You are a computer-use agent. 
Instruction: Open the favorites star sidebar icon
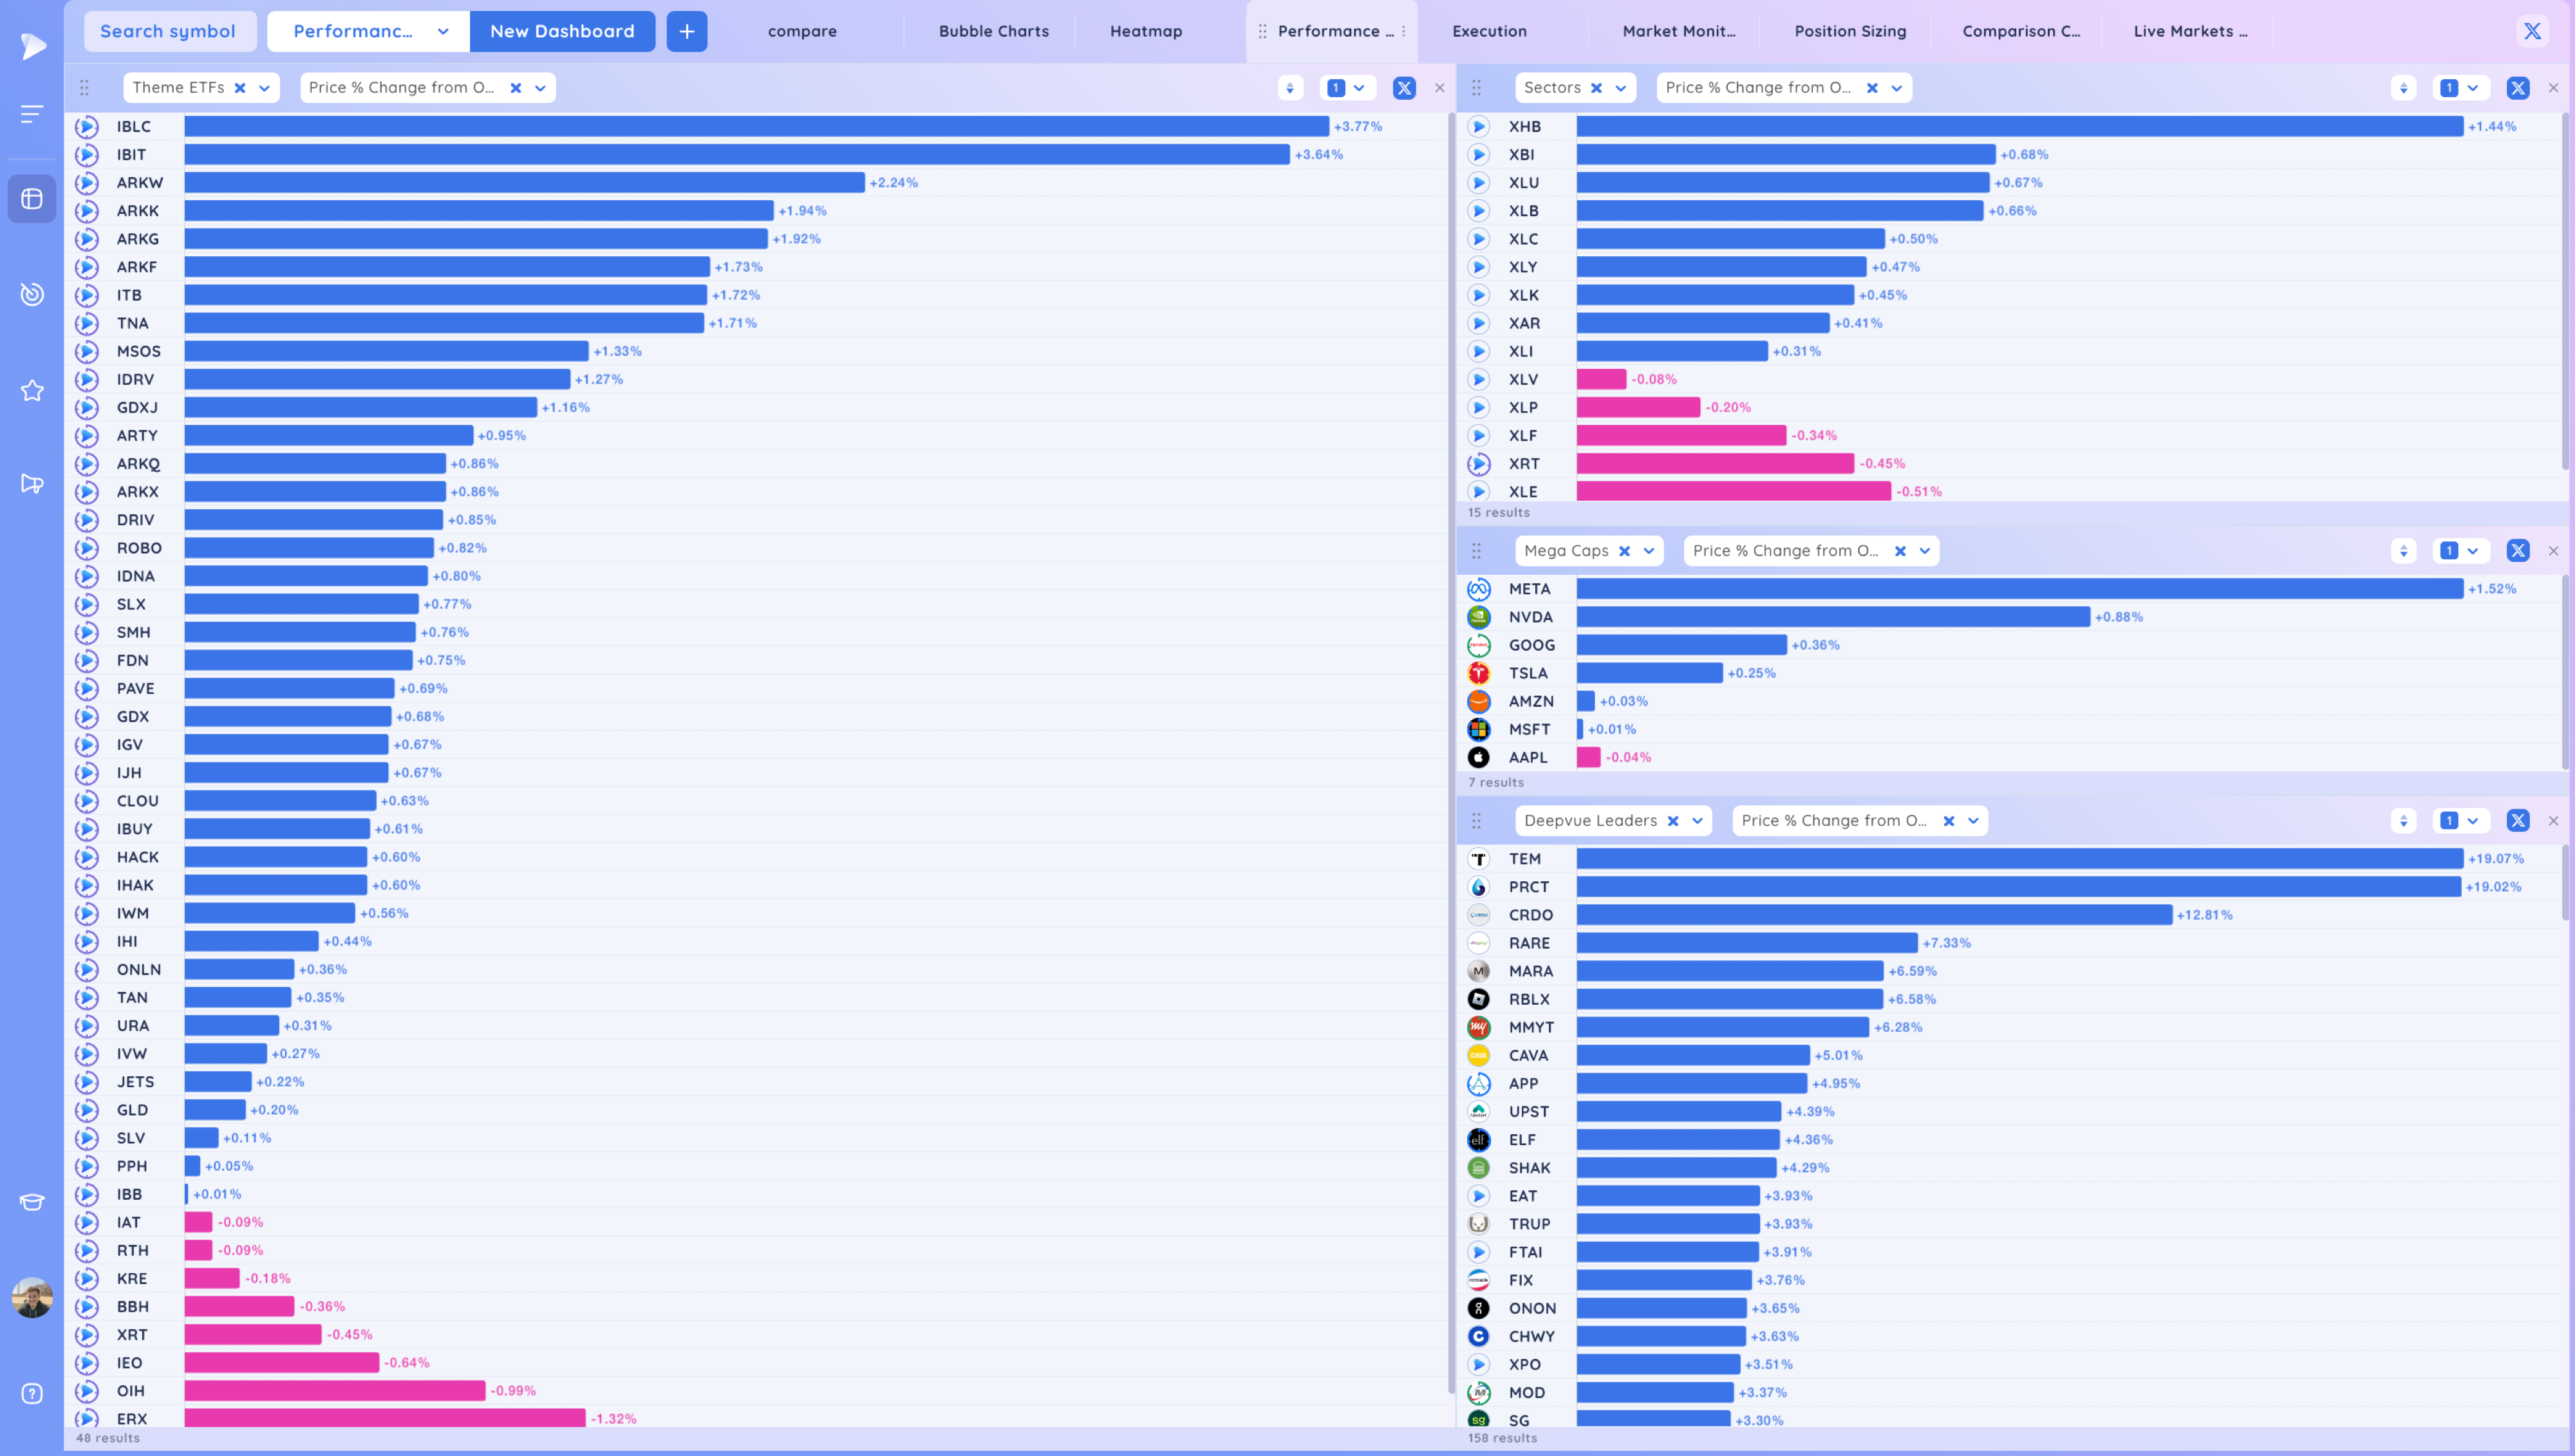32,390
